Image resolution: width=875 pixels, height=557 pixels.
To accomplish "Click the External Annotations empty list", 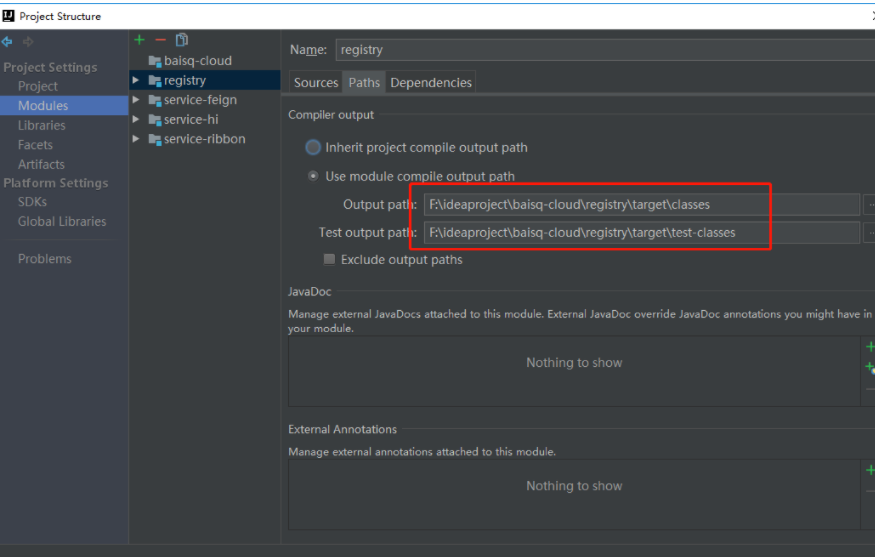I will pos(574,494).
